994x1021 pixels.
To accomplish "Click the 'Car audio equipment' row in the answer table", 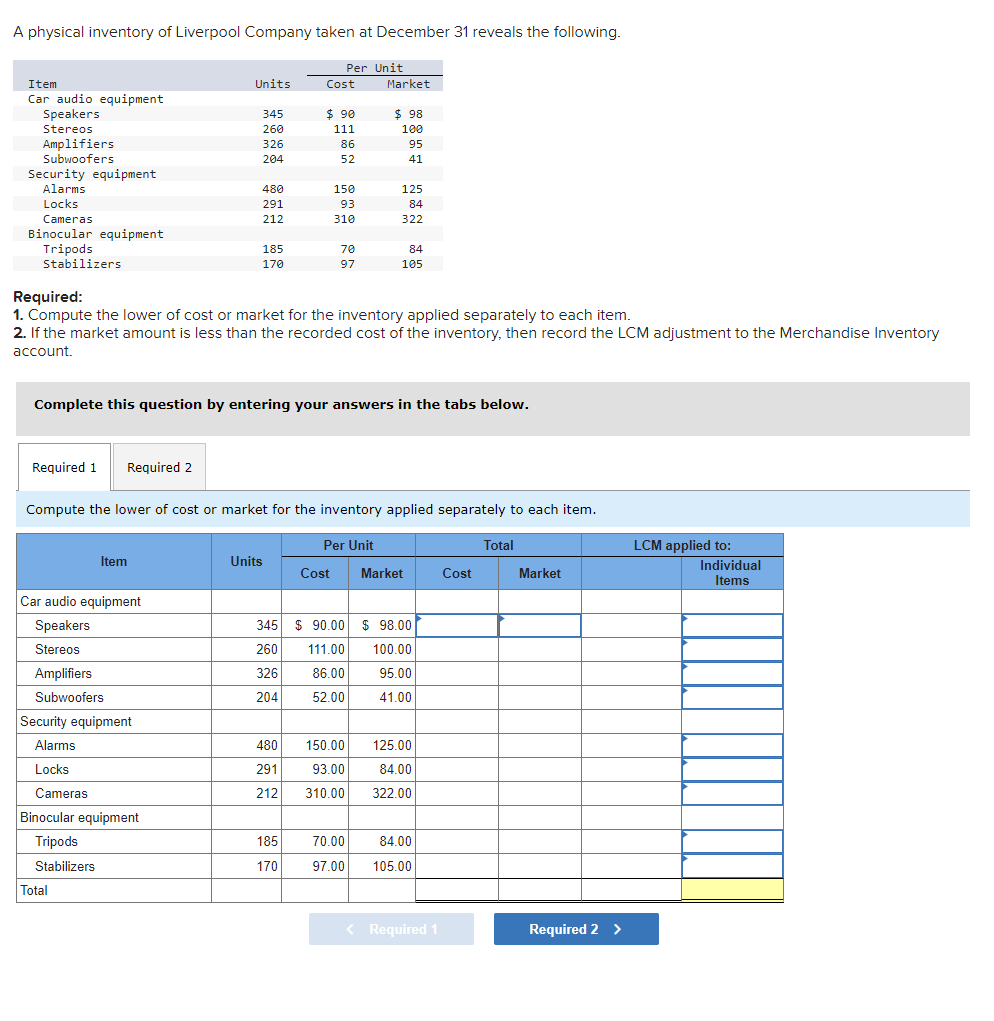I will [x=400, y=602].
